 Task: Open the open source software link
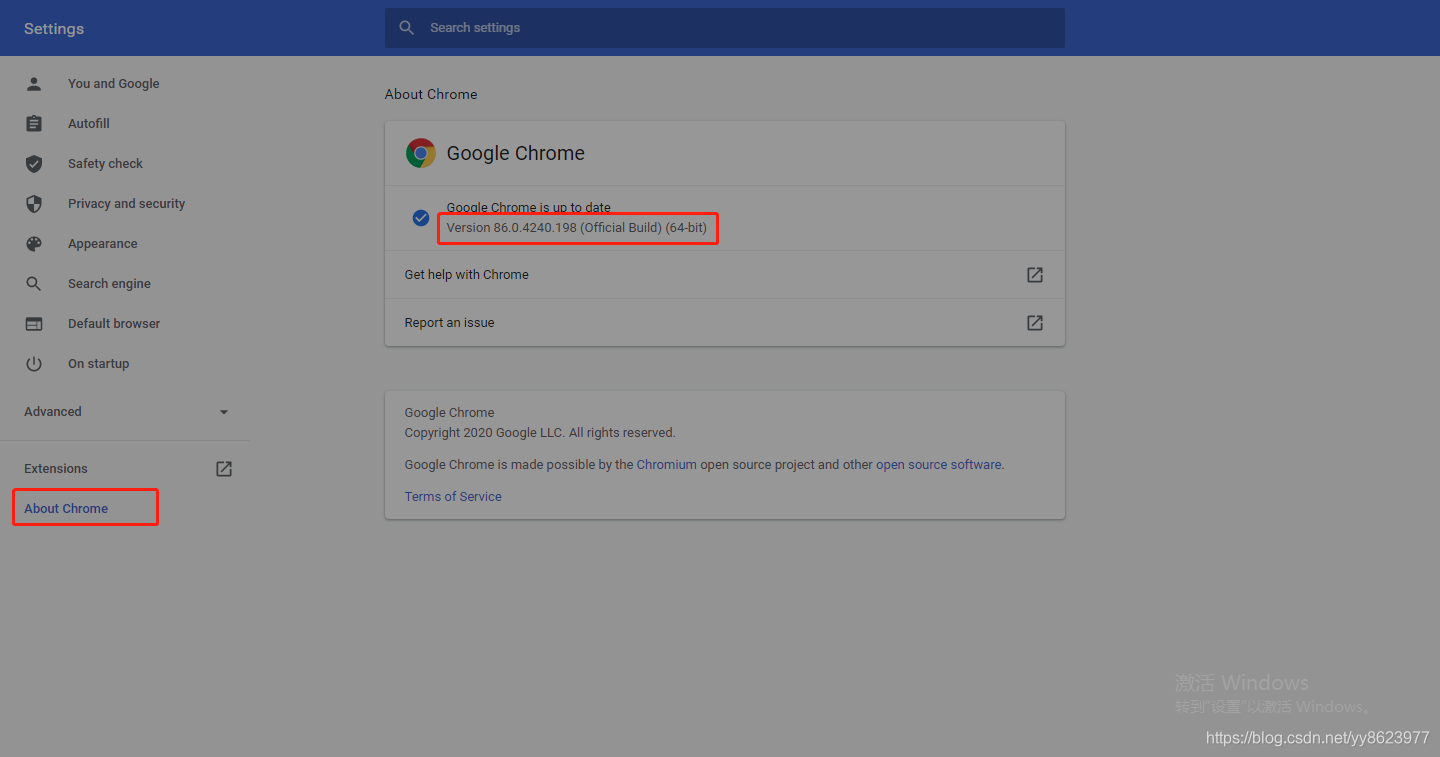pos(938,464)
